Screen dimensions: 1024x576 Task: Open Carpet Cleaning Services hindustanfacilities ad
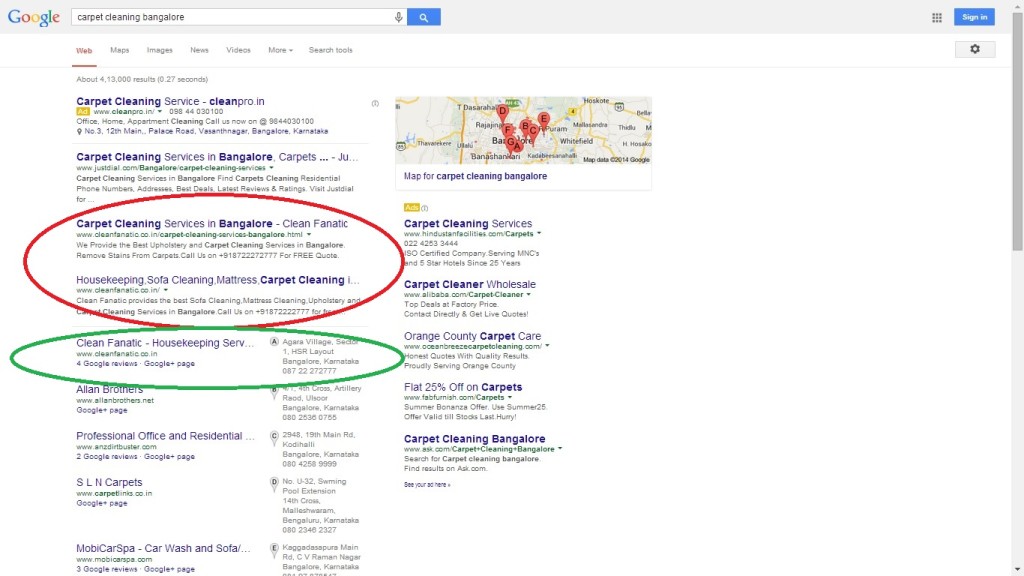468,223
